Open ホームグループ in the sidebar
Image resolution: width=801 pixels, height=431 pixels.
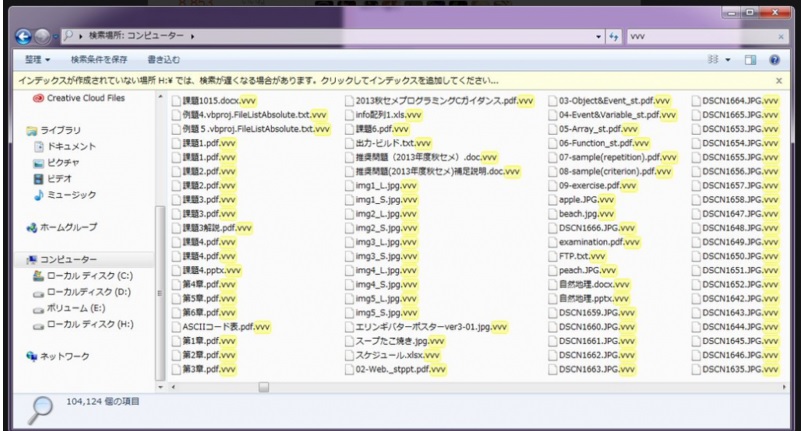coord(74,227)
